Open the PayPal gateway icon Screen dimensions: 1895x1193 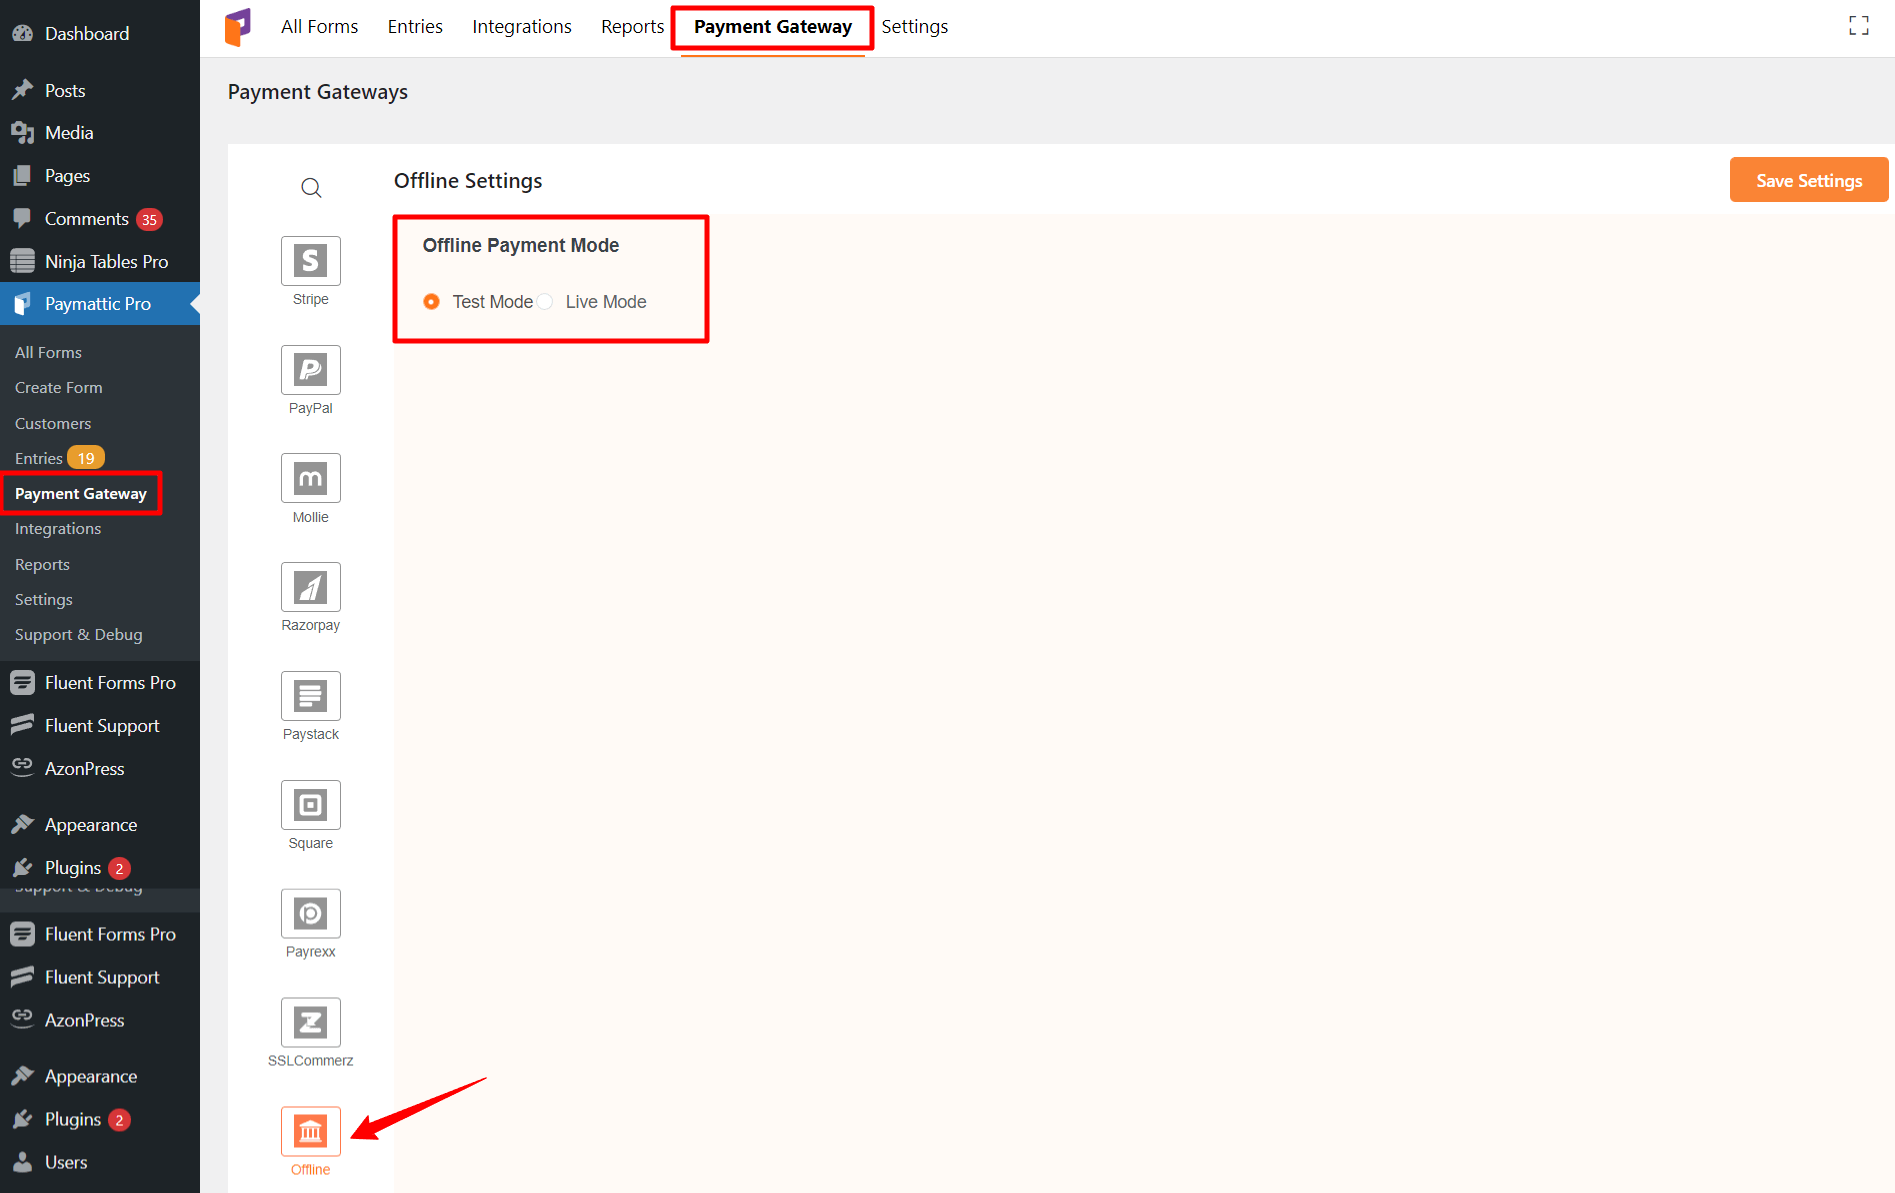pyautogui.click(x=310, y=370)
